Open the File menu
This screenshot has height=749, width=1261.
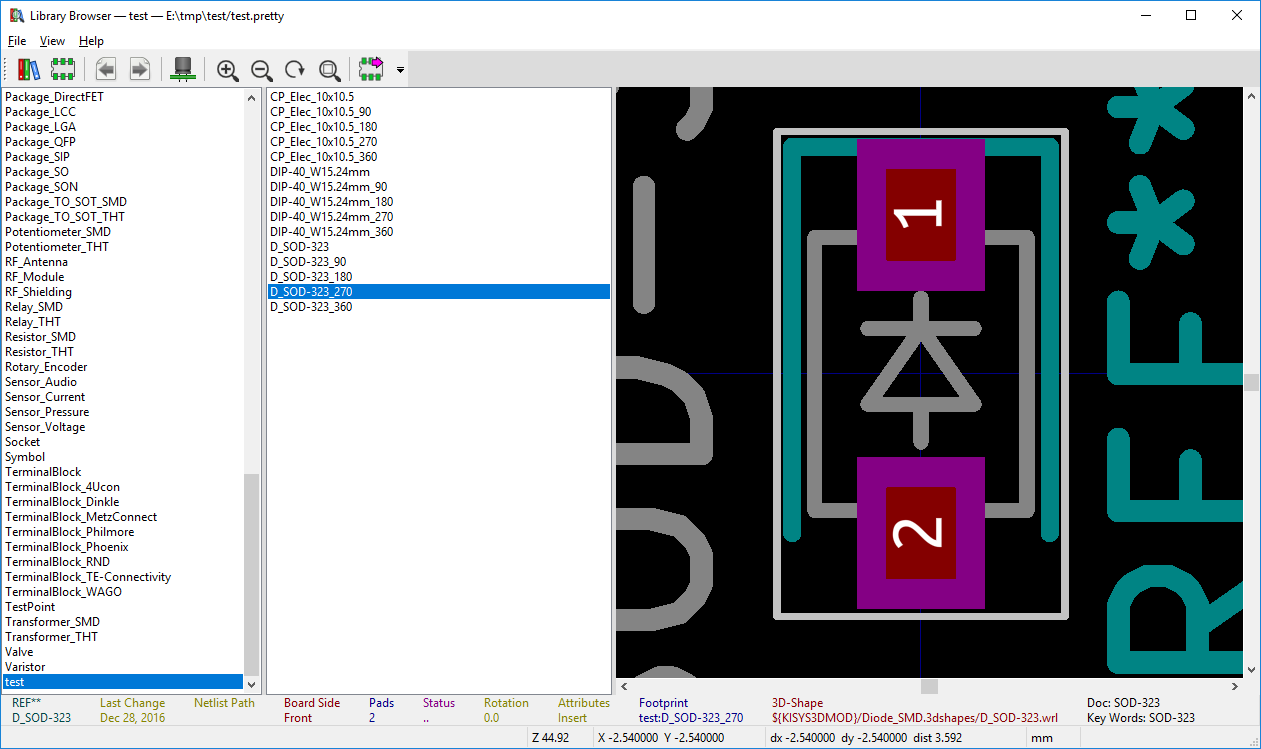click(17, 41)
